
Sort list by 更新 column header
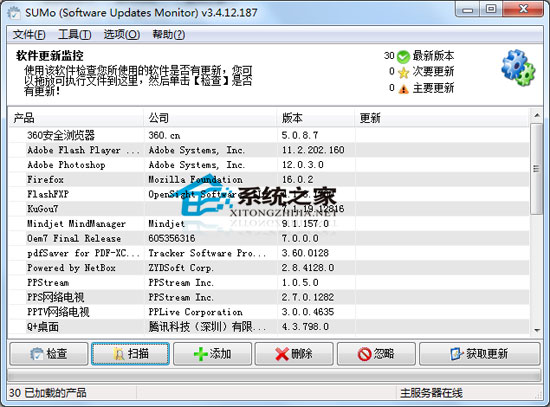tap(442, 118)
